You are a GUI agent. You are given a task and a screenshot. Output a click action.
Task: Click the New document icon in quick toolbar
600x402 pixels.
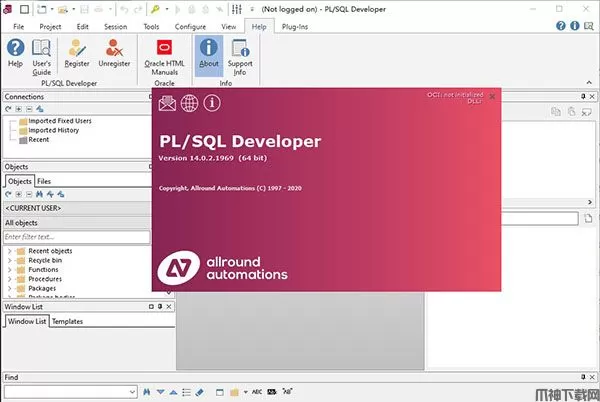[42, 9]
